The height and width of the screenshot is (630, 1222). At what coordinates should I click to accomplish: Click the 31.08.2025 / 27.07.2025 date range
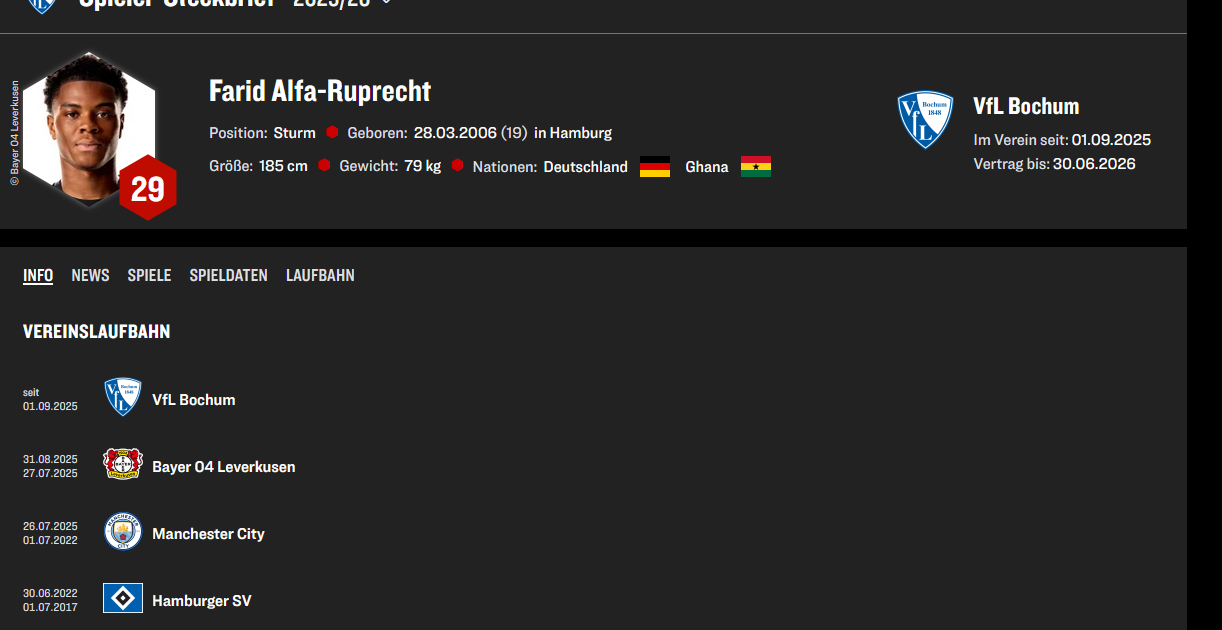coord(50,466)
